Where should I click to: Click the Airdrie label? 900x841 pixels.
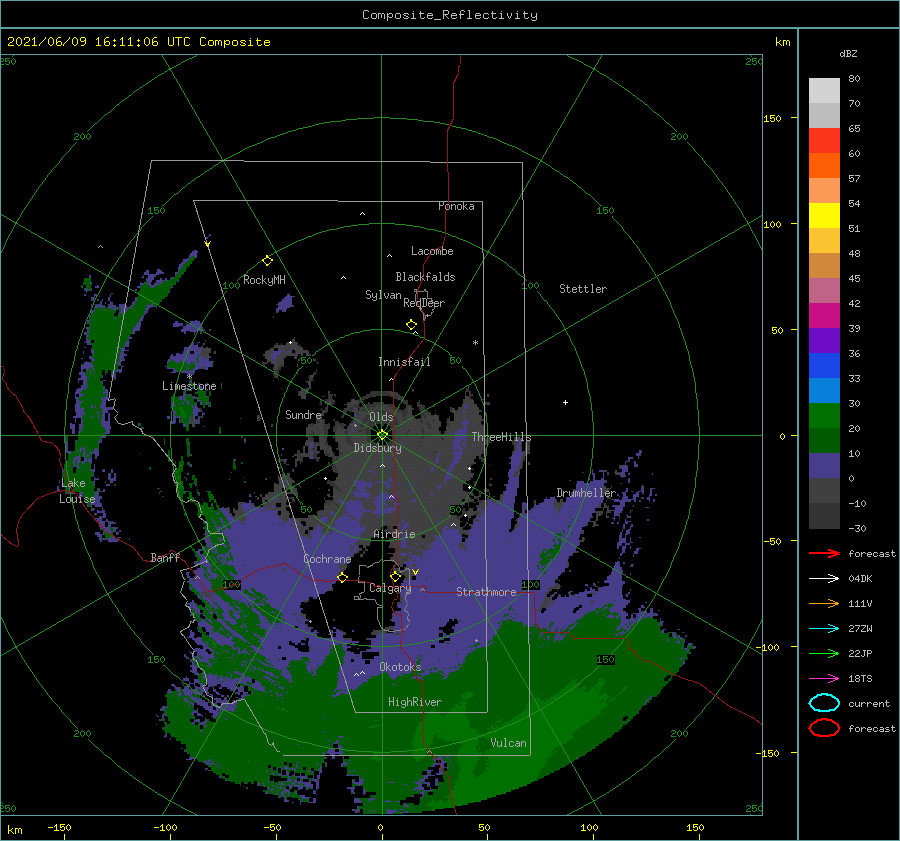[x=394, y=534]
